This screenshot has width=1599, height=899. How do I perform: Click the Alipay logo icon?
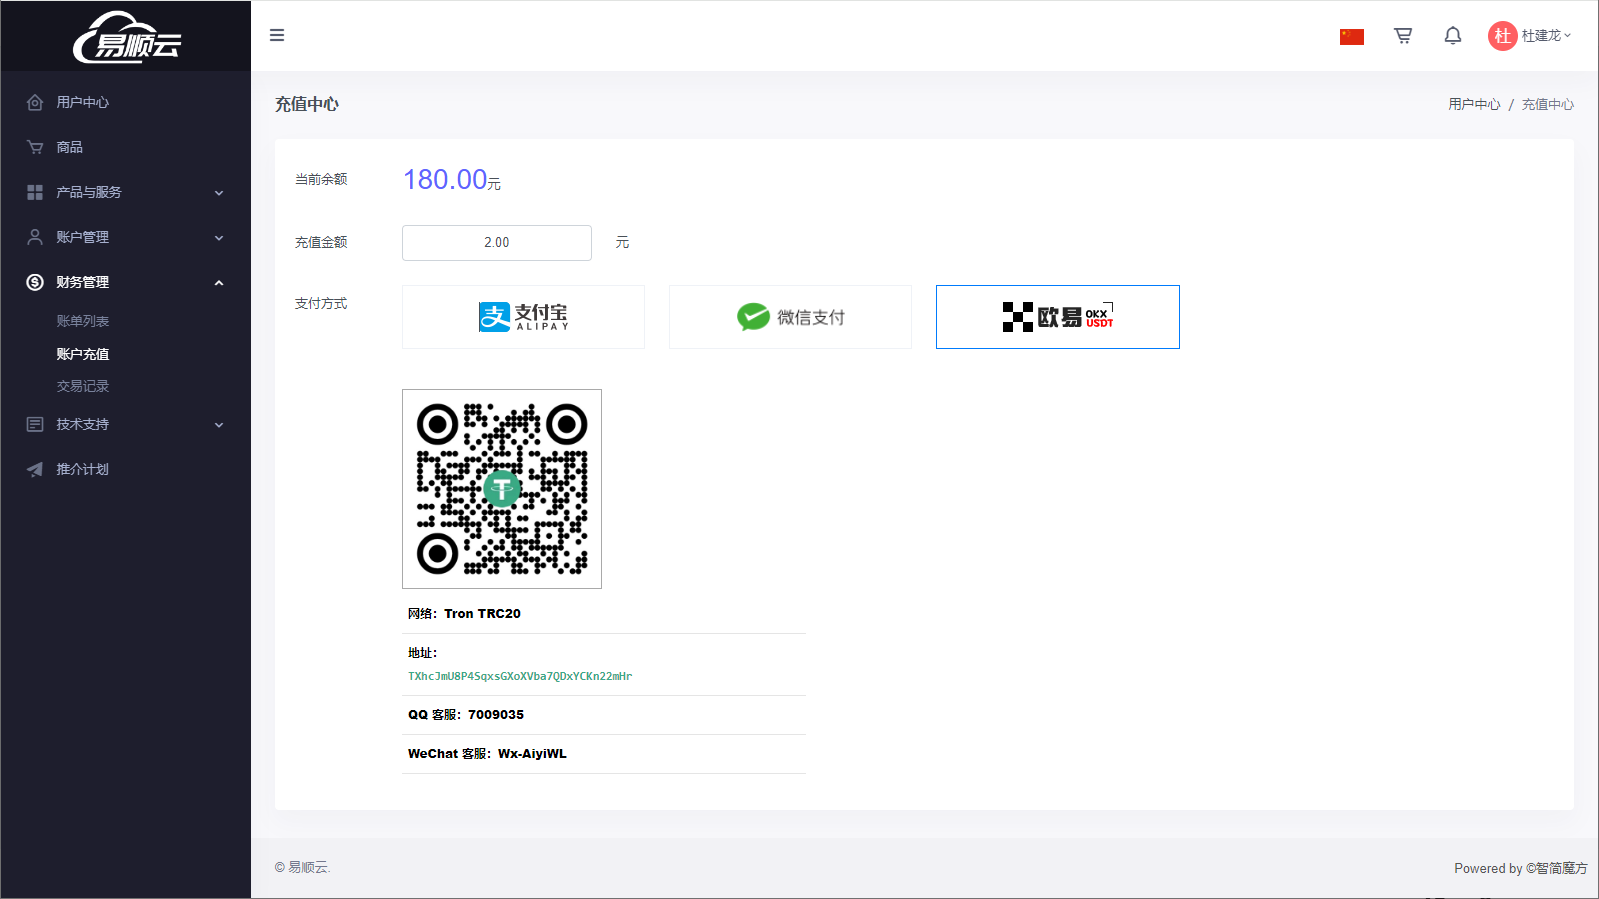(494, 317)
